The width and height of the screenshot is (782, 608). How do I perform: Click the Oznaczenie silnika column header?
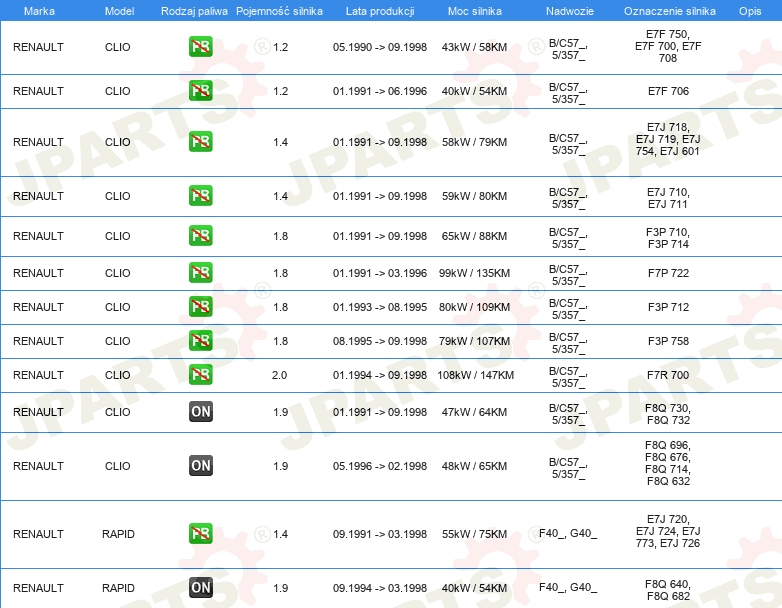tap(669, 11)
